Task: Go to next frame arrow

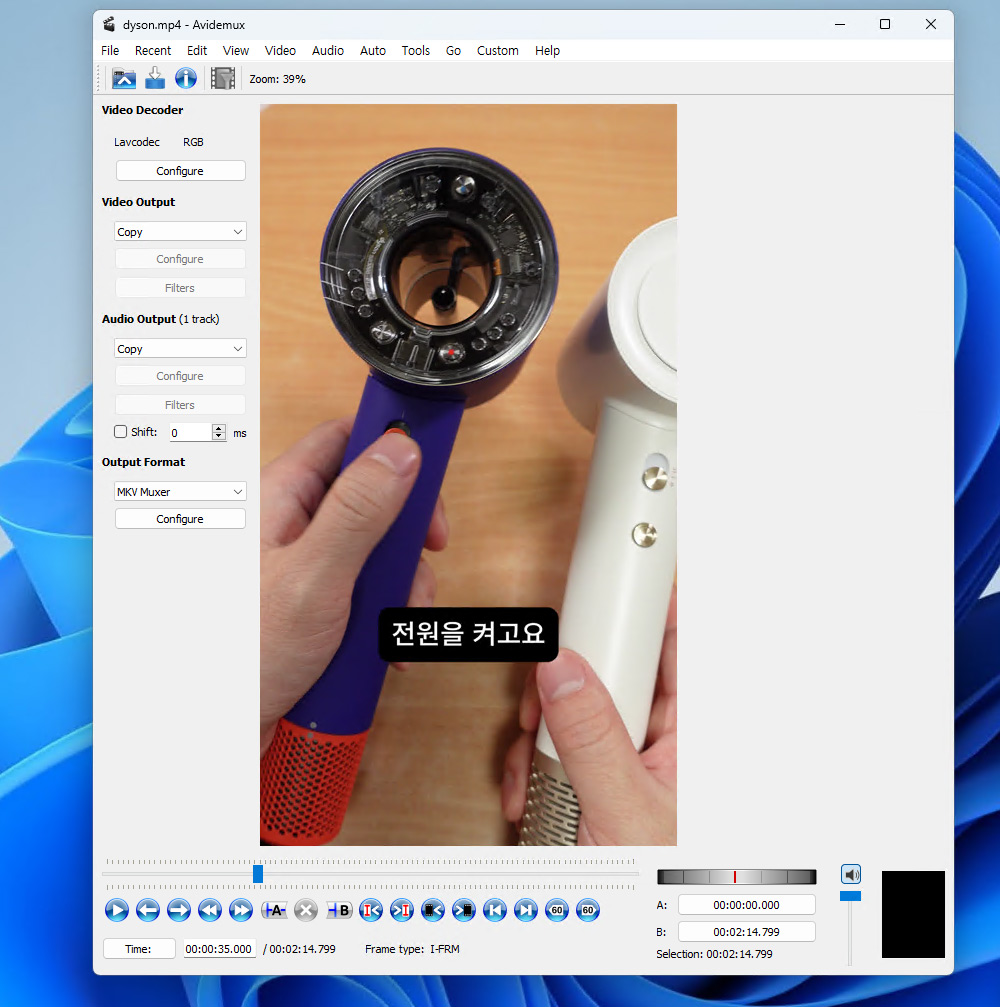Action: [x=179, y=910]
